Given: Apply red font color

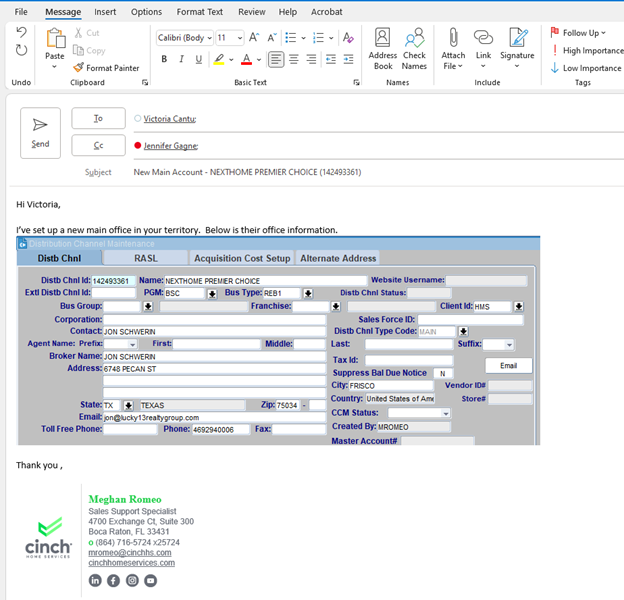Looking at the screenshot, I should 246,59.
